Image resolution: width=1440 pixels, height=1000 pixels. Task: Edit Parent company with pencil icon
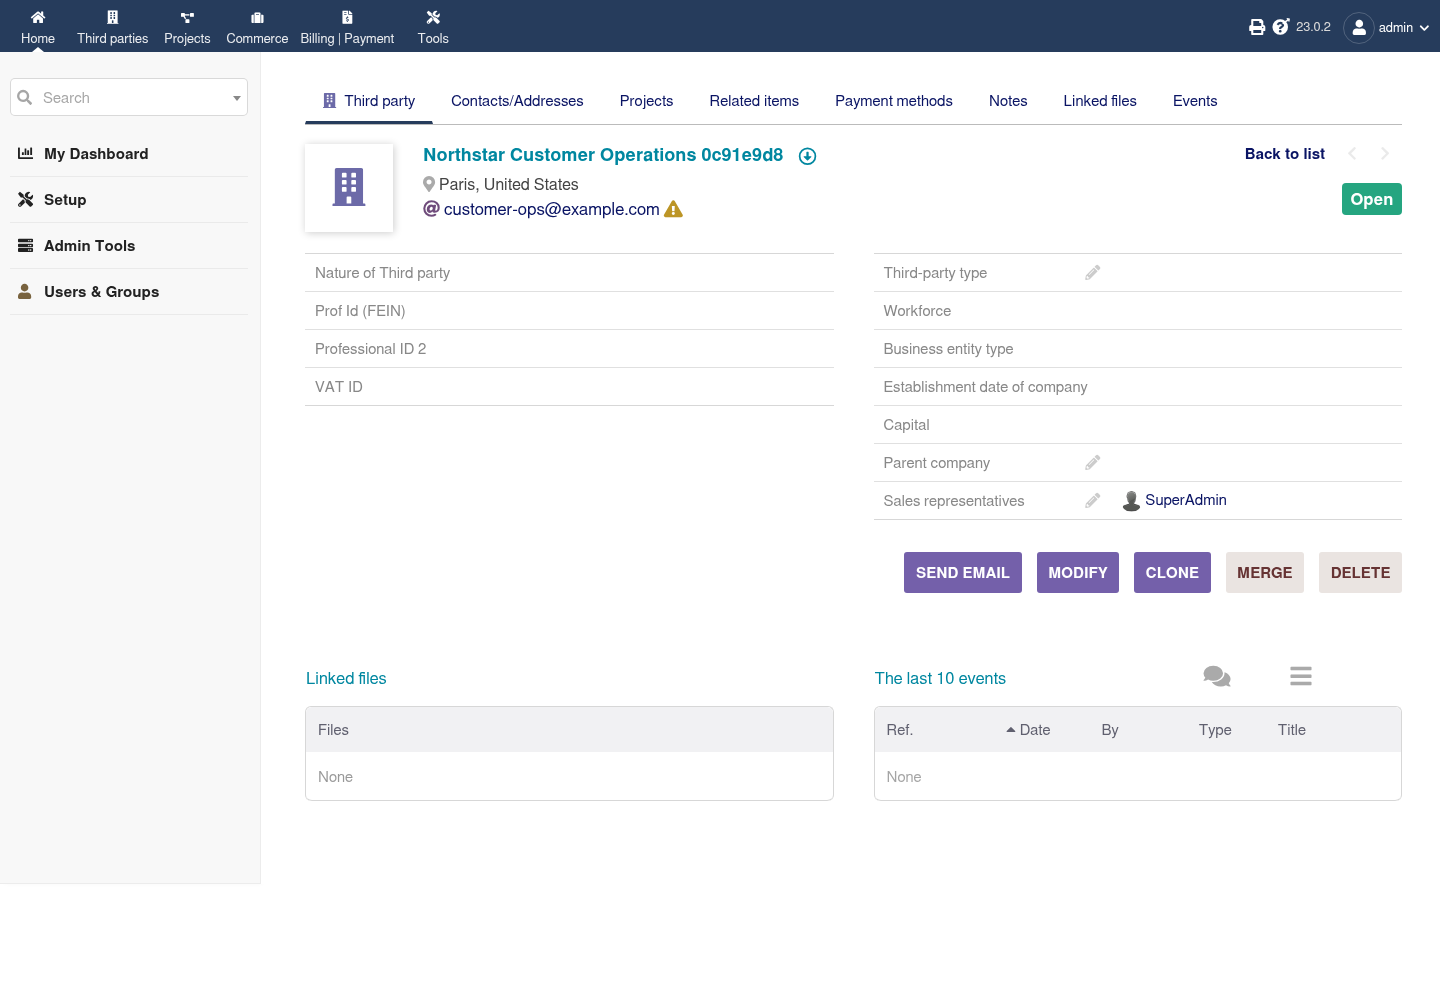click(x=1093, y=462)
